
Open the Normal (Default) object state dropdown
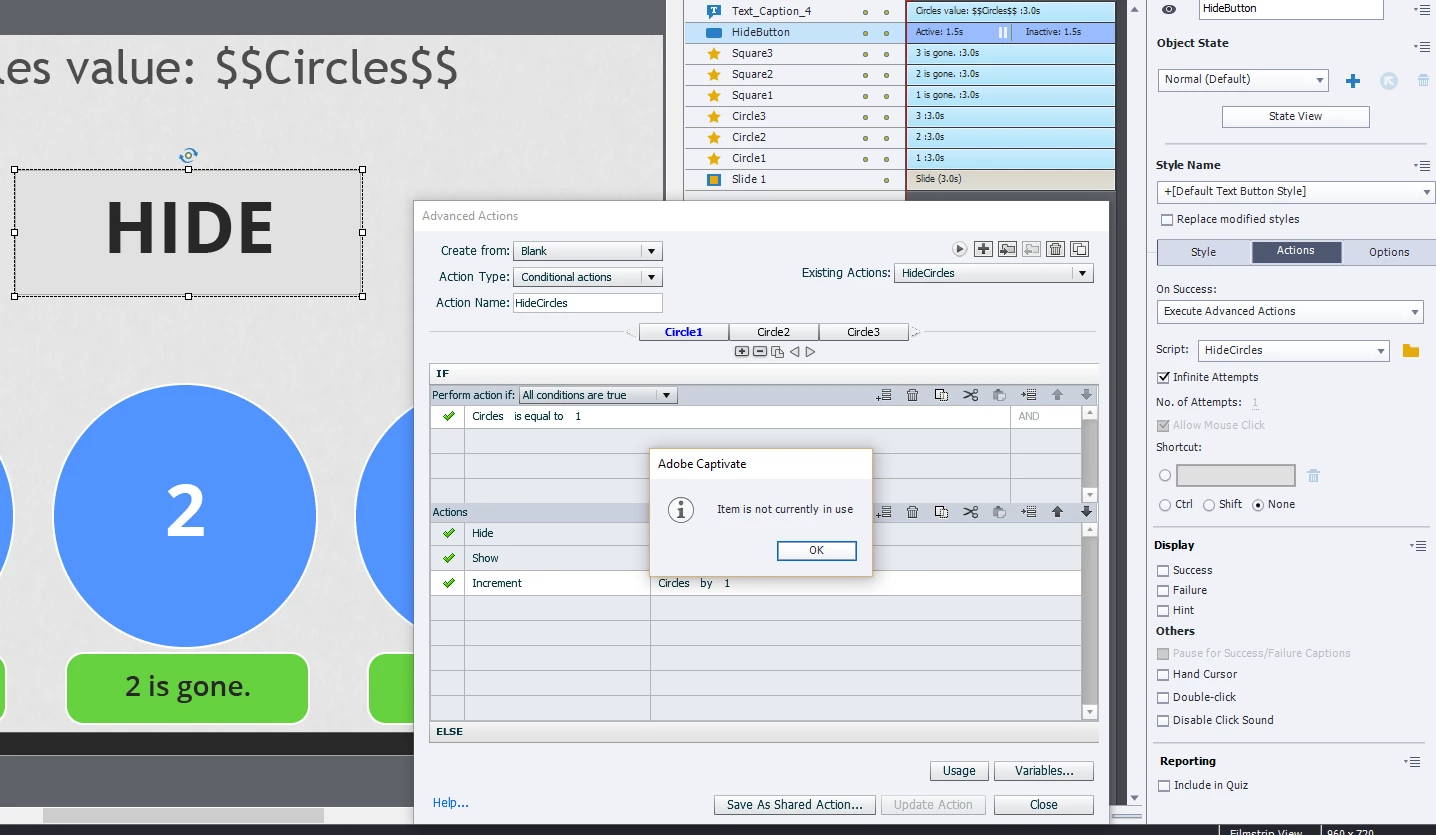click(1243, 80)
